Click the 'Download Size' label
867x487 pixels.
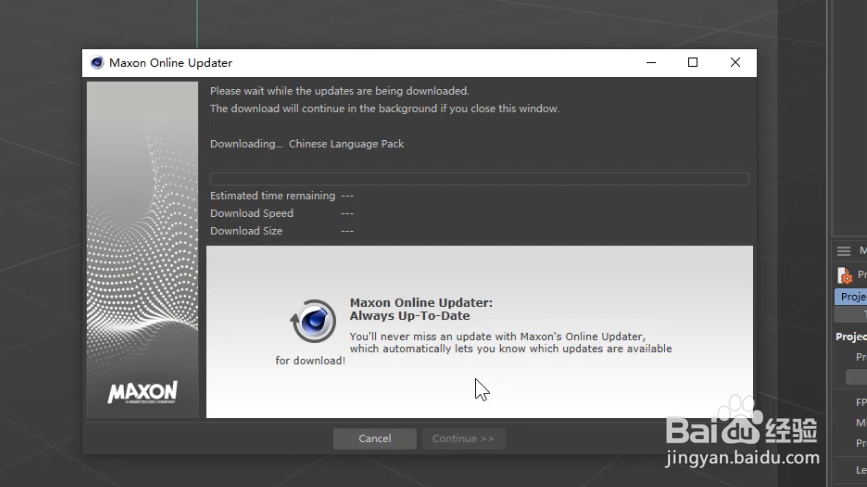pos(246,231)
